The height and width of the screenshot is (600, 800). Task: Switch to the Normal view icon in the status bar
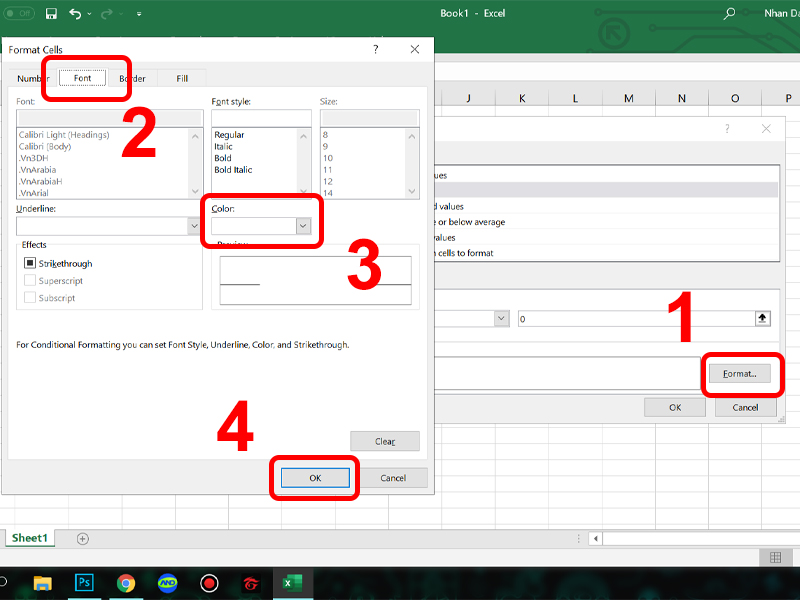click(x=775, y=557)
